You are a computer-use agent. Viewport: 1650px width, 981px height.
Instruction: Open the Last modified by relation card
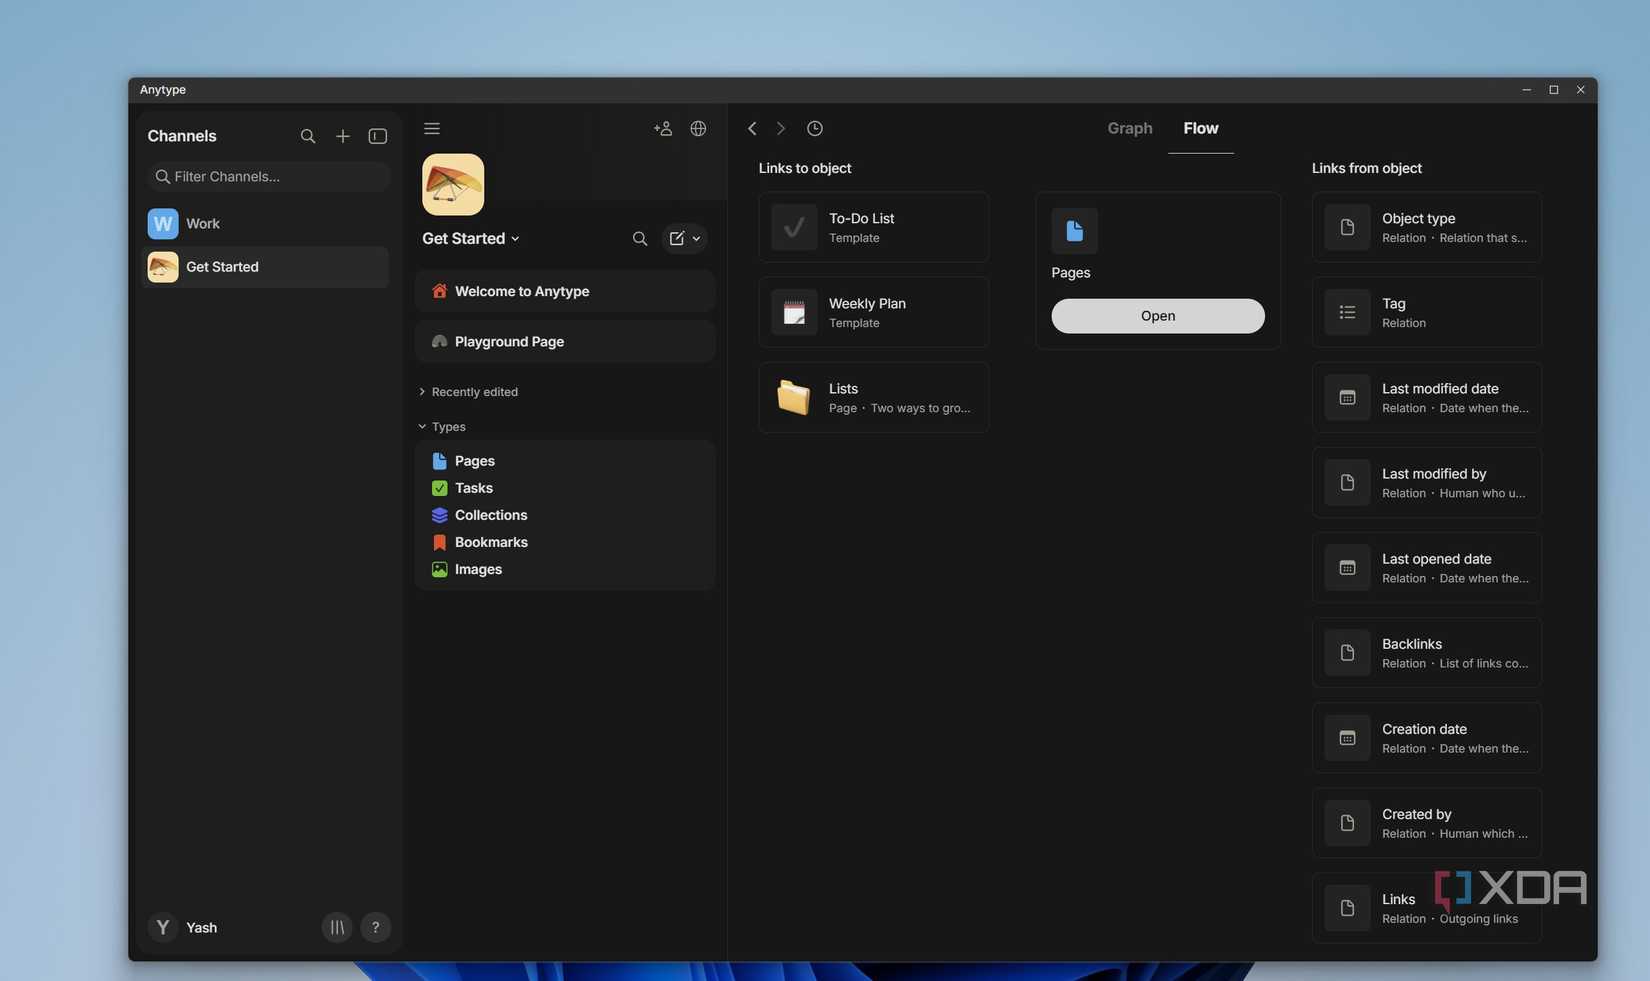click(1427, 482)
